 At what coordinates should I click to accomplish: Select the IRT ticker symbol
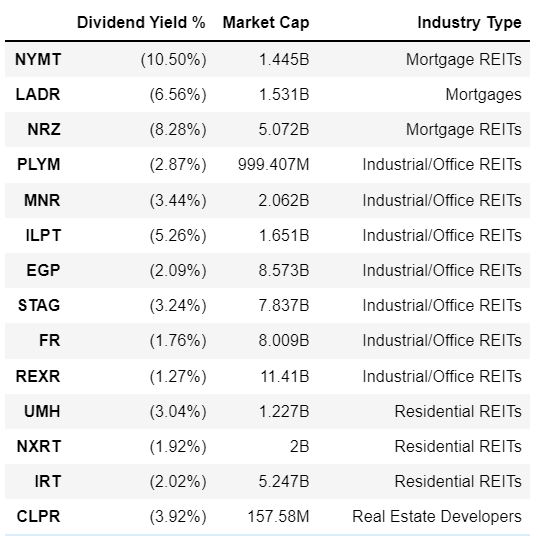pos(48,482)
